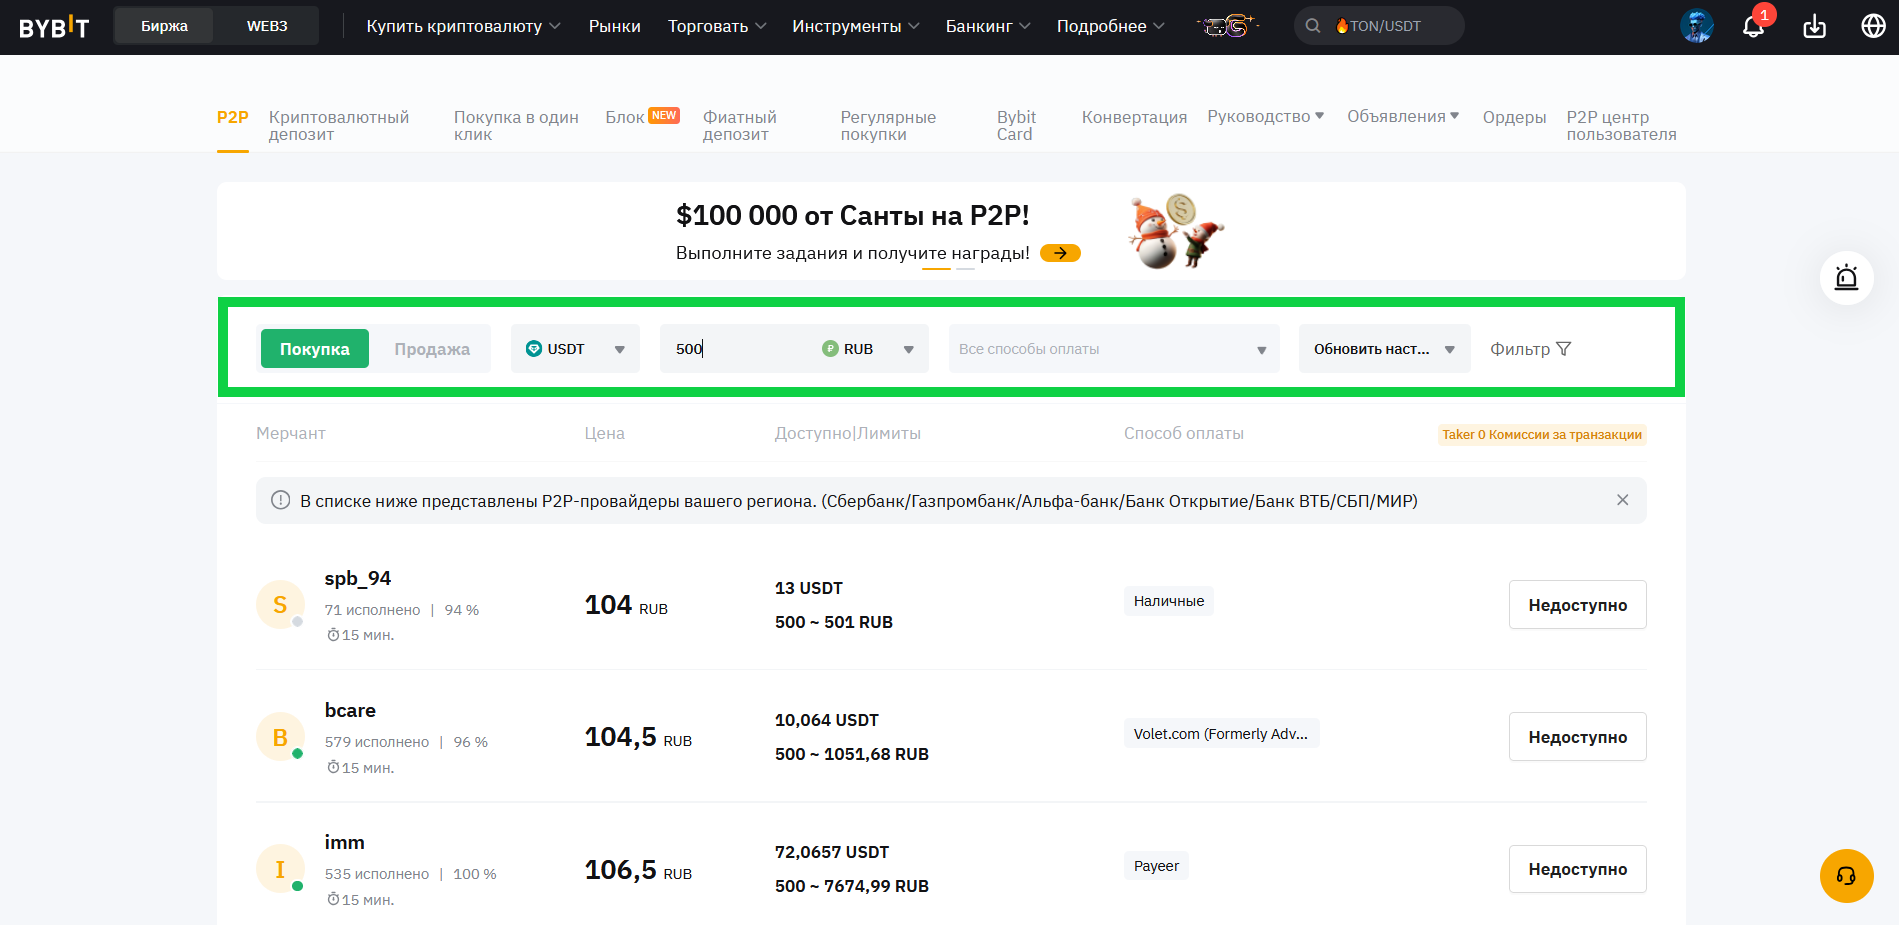Select the Покупка (Buy) mode
Image resolution: width=1899 pixels, height=925 pixels.
click(314, 349)
